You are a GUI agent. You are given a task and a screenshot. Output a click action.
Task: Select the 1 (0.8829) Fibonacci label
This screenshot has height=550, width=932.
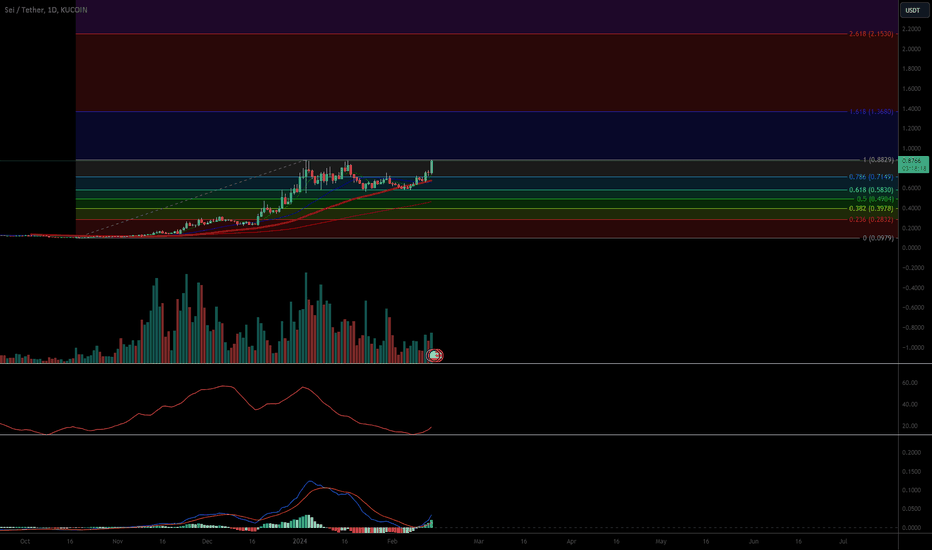click(x=878, y=160)
